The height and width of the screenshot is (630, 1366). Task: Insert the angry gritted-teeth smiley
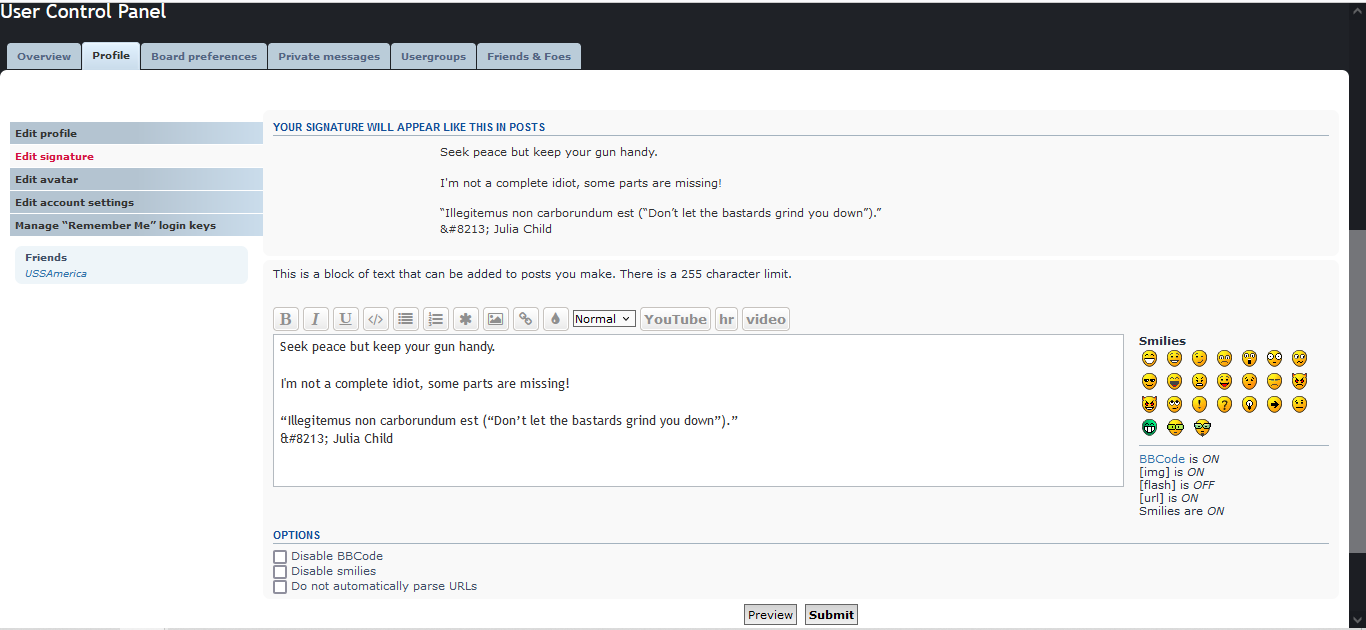pyautogui.click(x=1199, y=381)
